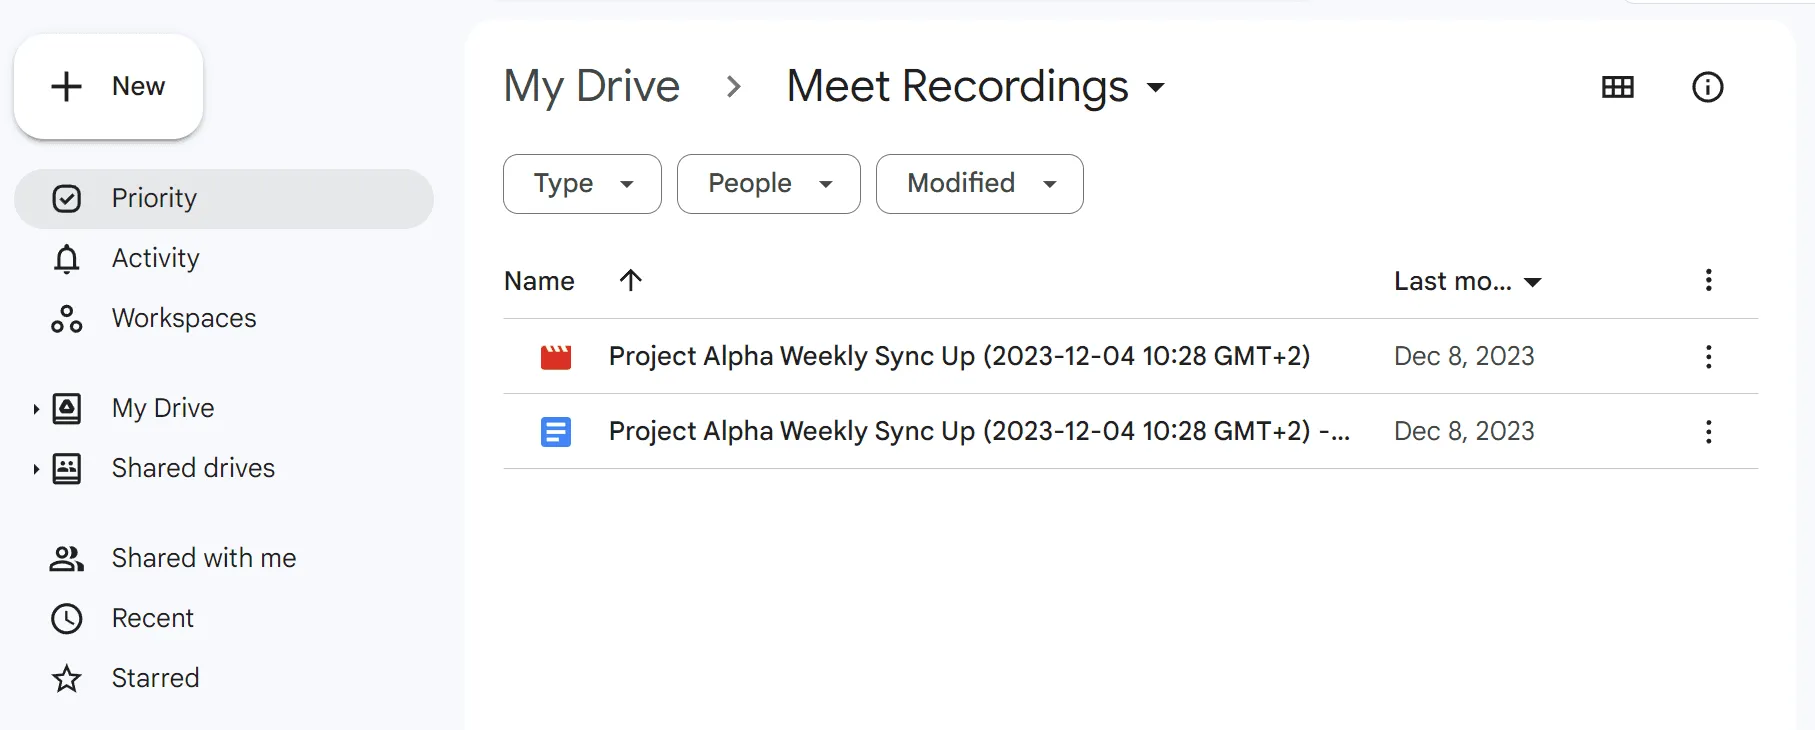Click the Recent clock icon
The width and height of the screenshot is (1815, 730).
67,619
